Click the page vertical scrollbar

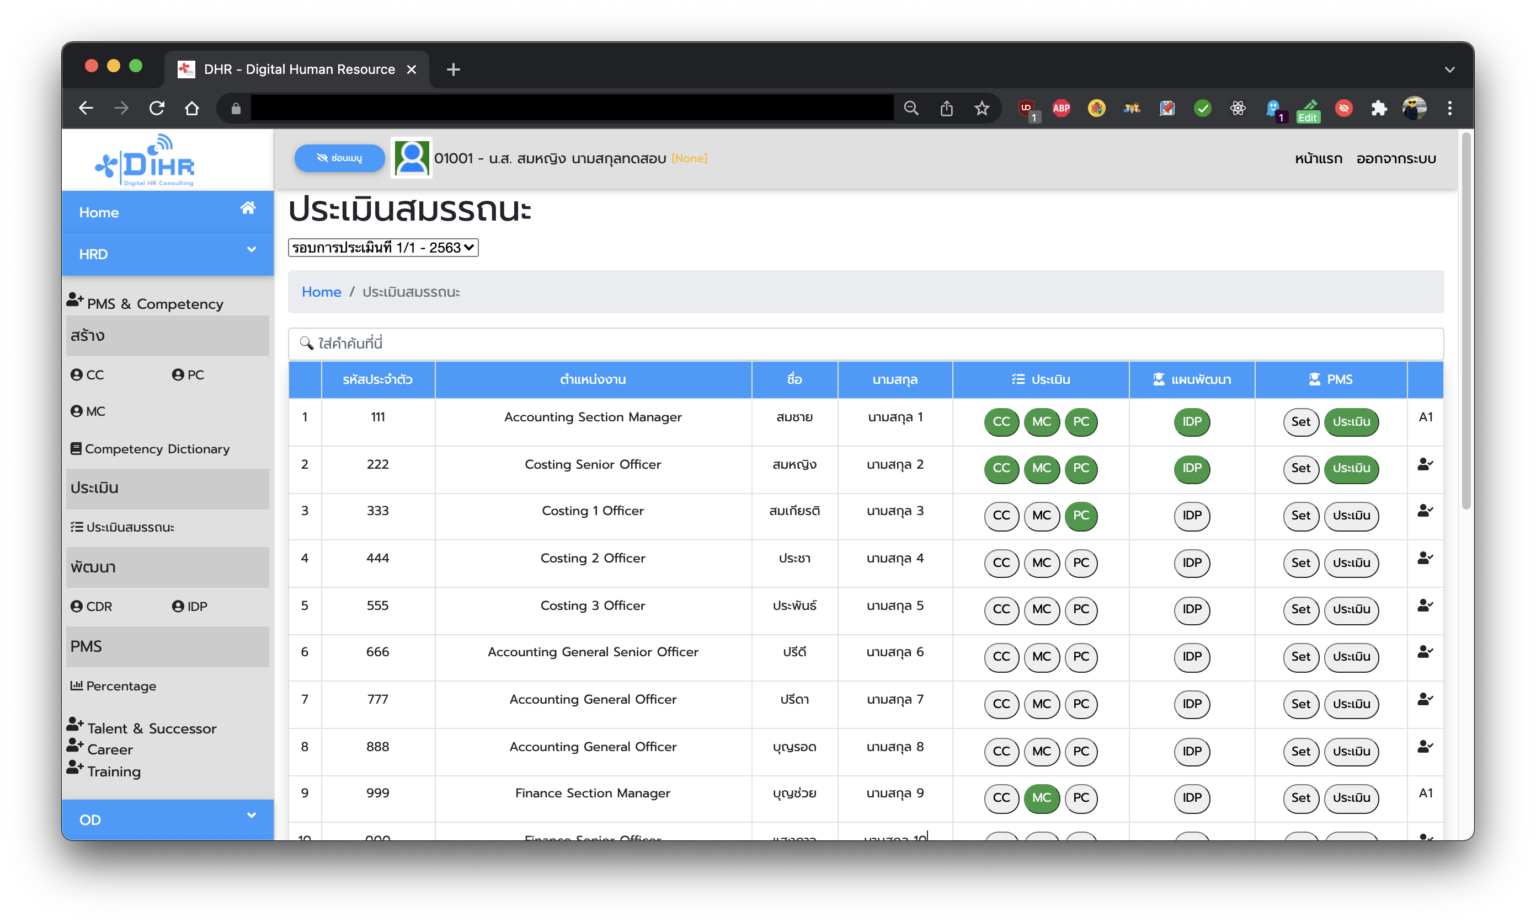(1466, 320)
